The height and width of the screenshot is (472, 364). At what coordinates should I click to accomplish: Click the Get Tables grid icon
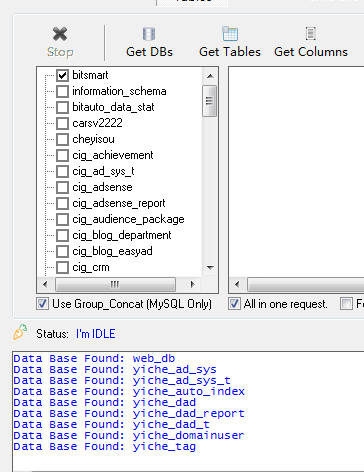[230, 34]
